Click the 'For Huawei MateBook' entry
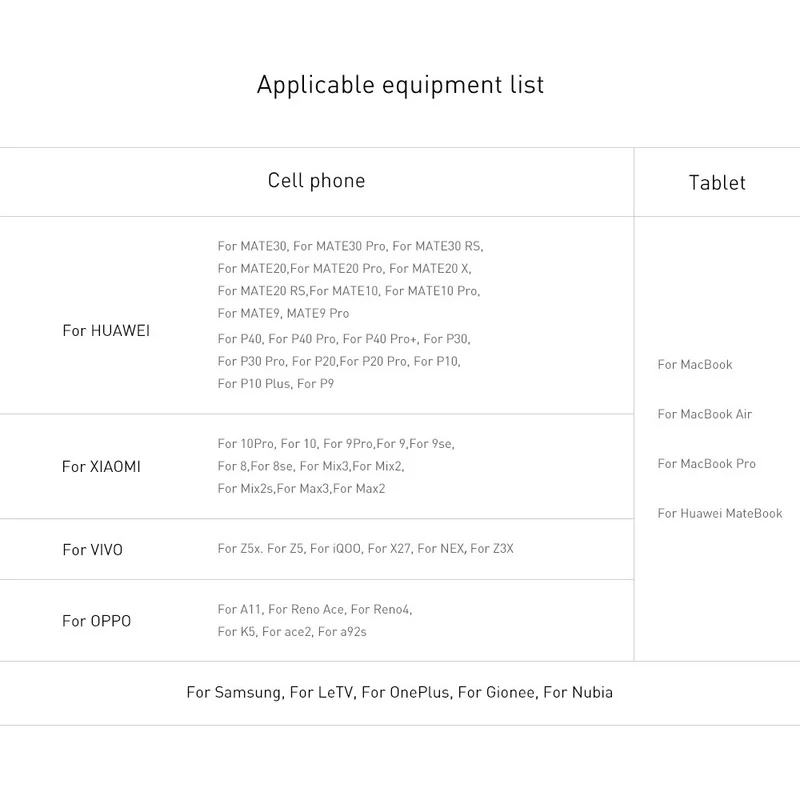 click(x=720, y=514)
